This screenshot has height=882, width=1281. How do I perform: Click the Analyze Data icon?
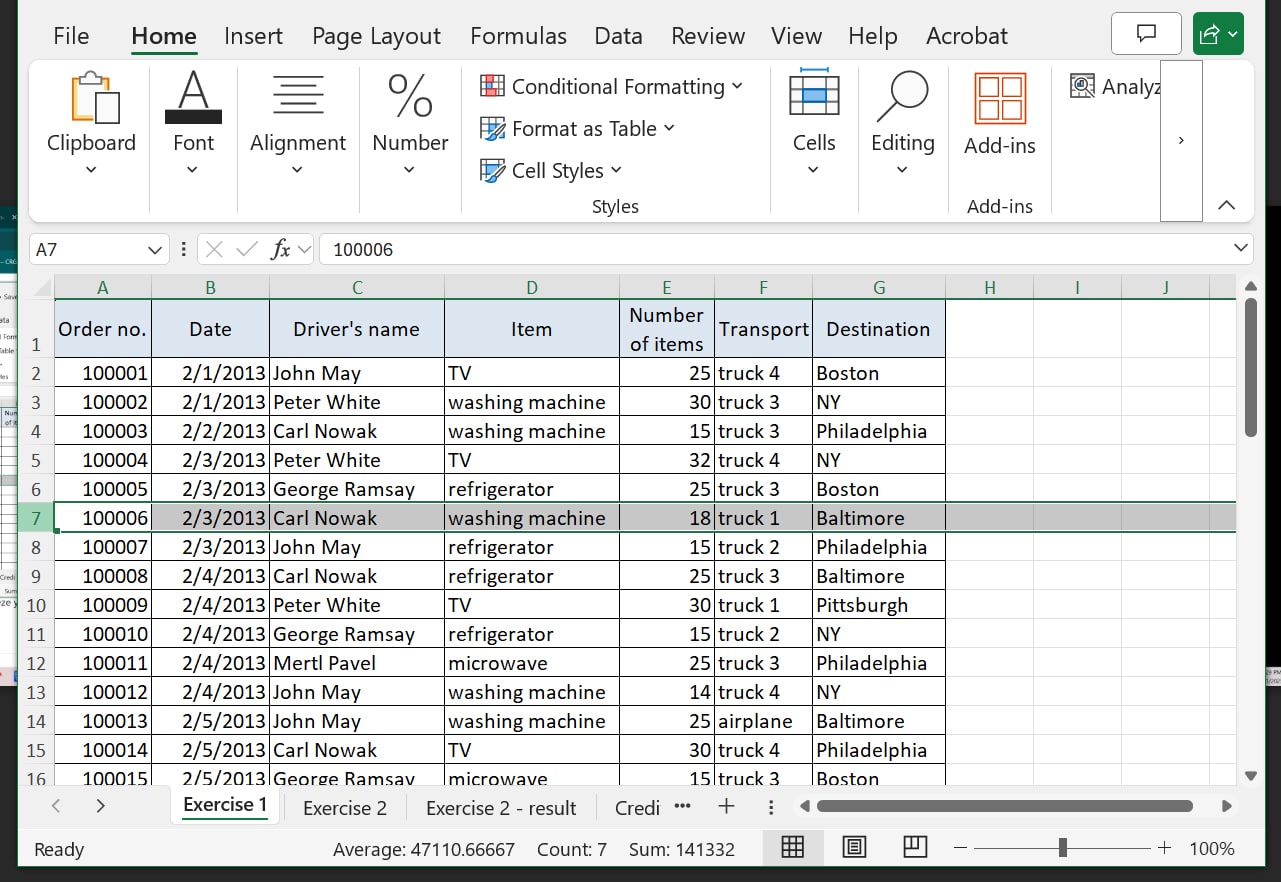[x=1083, y=86]
